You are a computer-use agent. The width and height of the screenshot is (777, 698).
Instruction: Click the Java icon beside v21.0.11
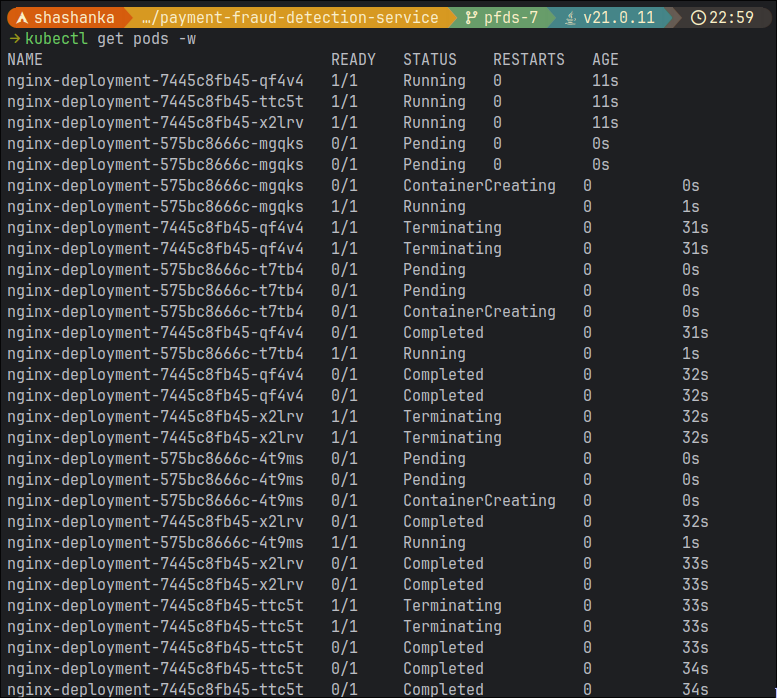click(x=571, y=18)
